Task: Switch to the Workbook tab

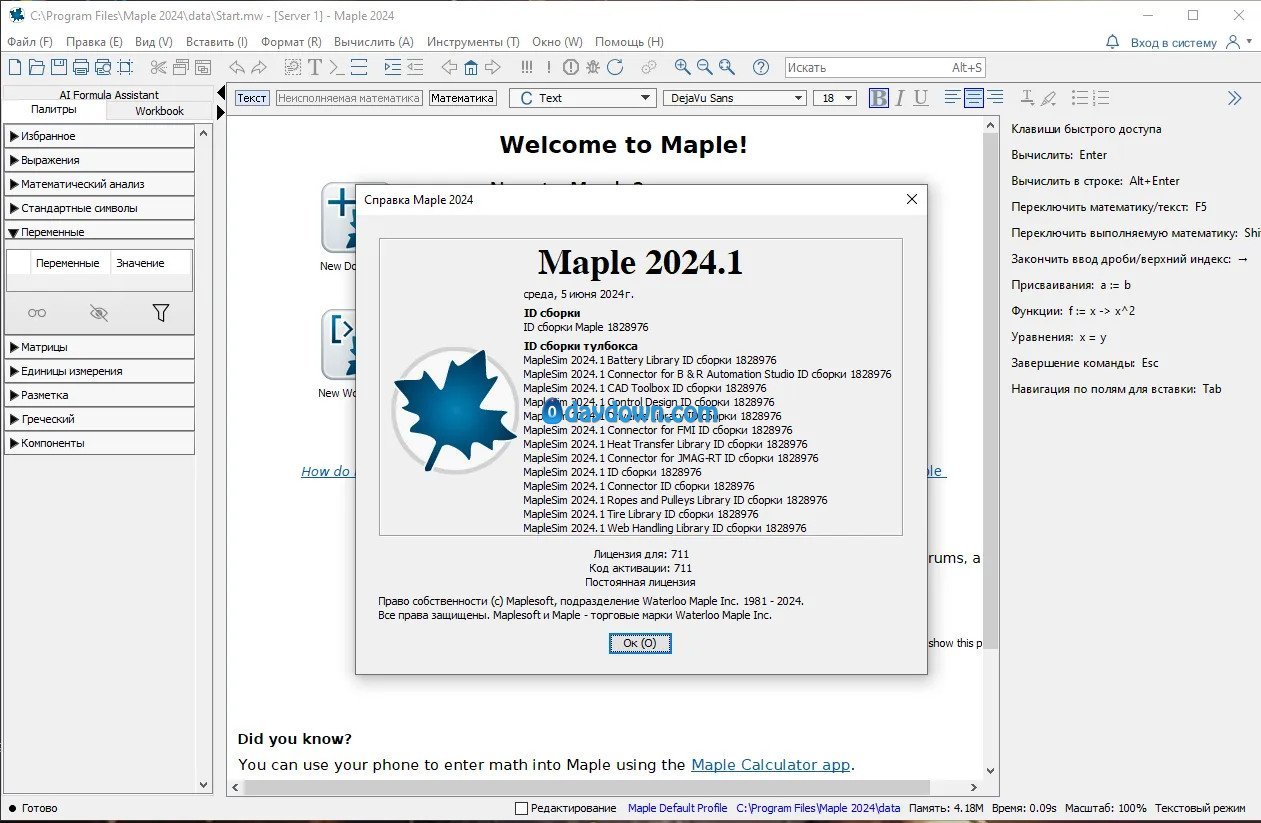Action: pos(159,111)
